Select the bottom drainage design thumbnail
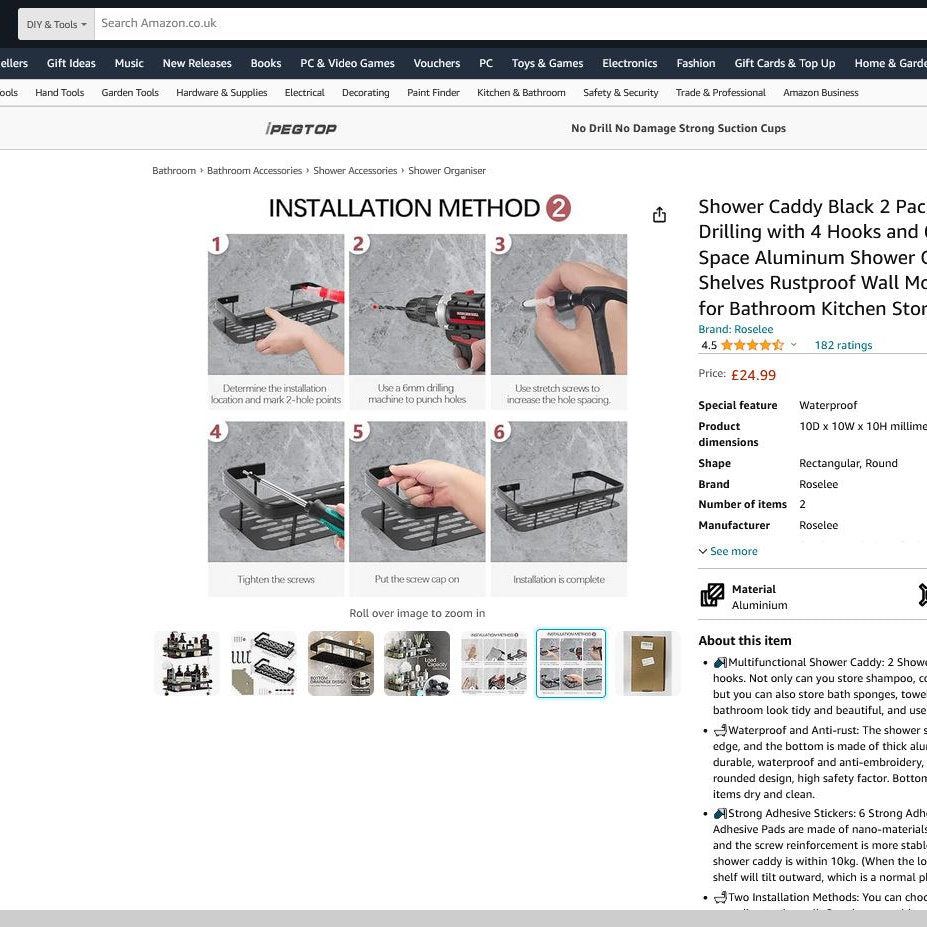This screenshot has height=927, width=927. click(x=341, y=663)
